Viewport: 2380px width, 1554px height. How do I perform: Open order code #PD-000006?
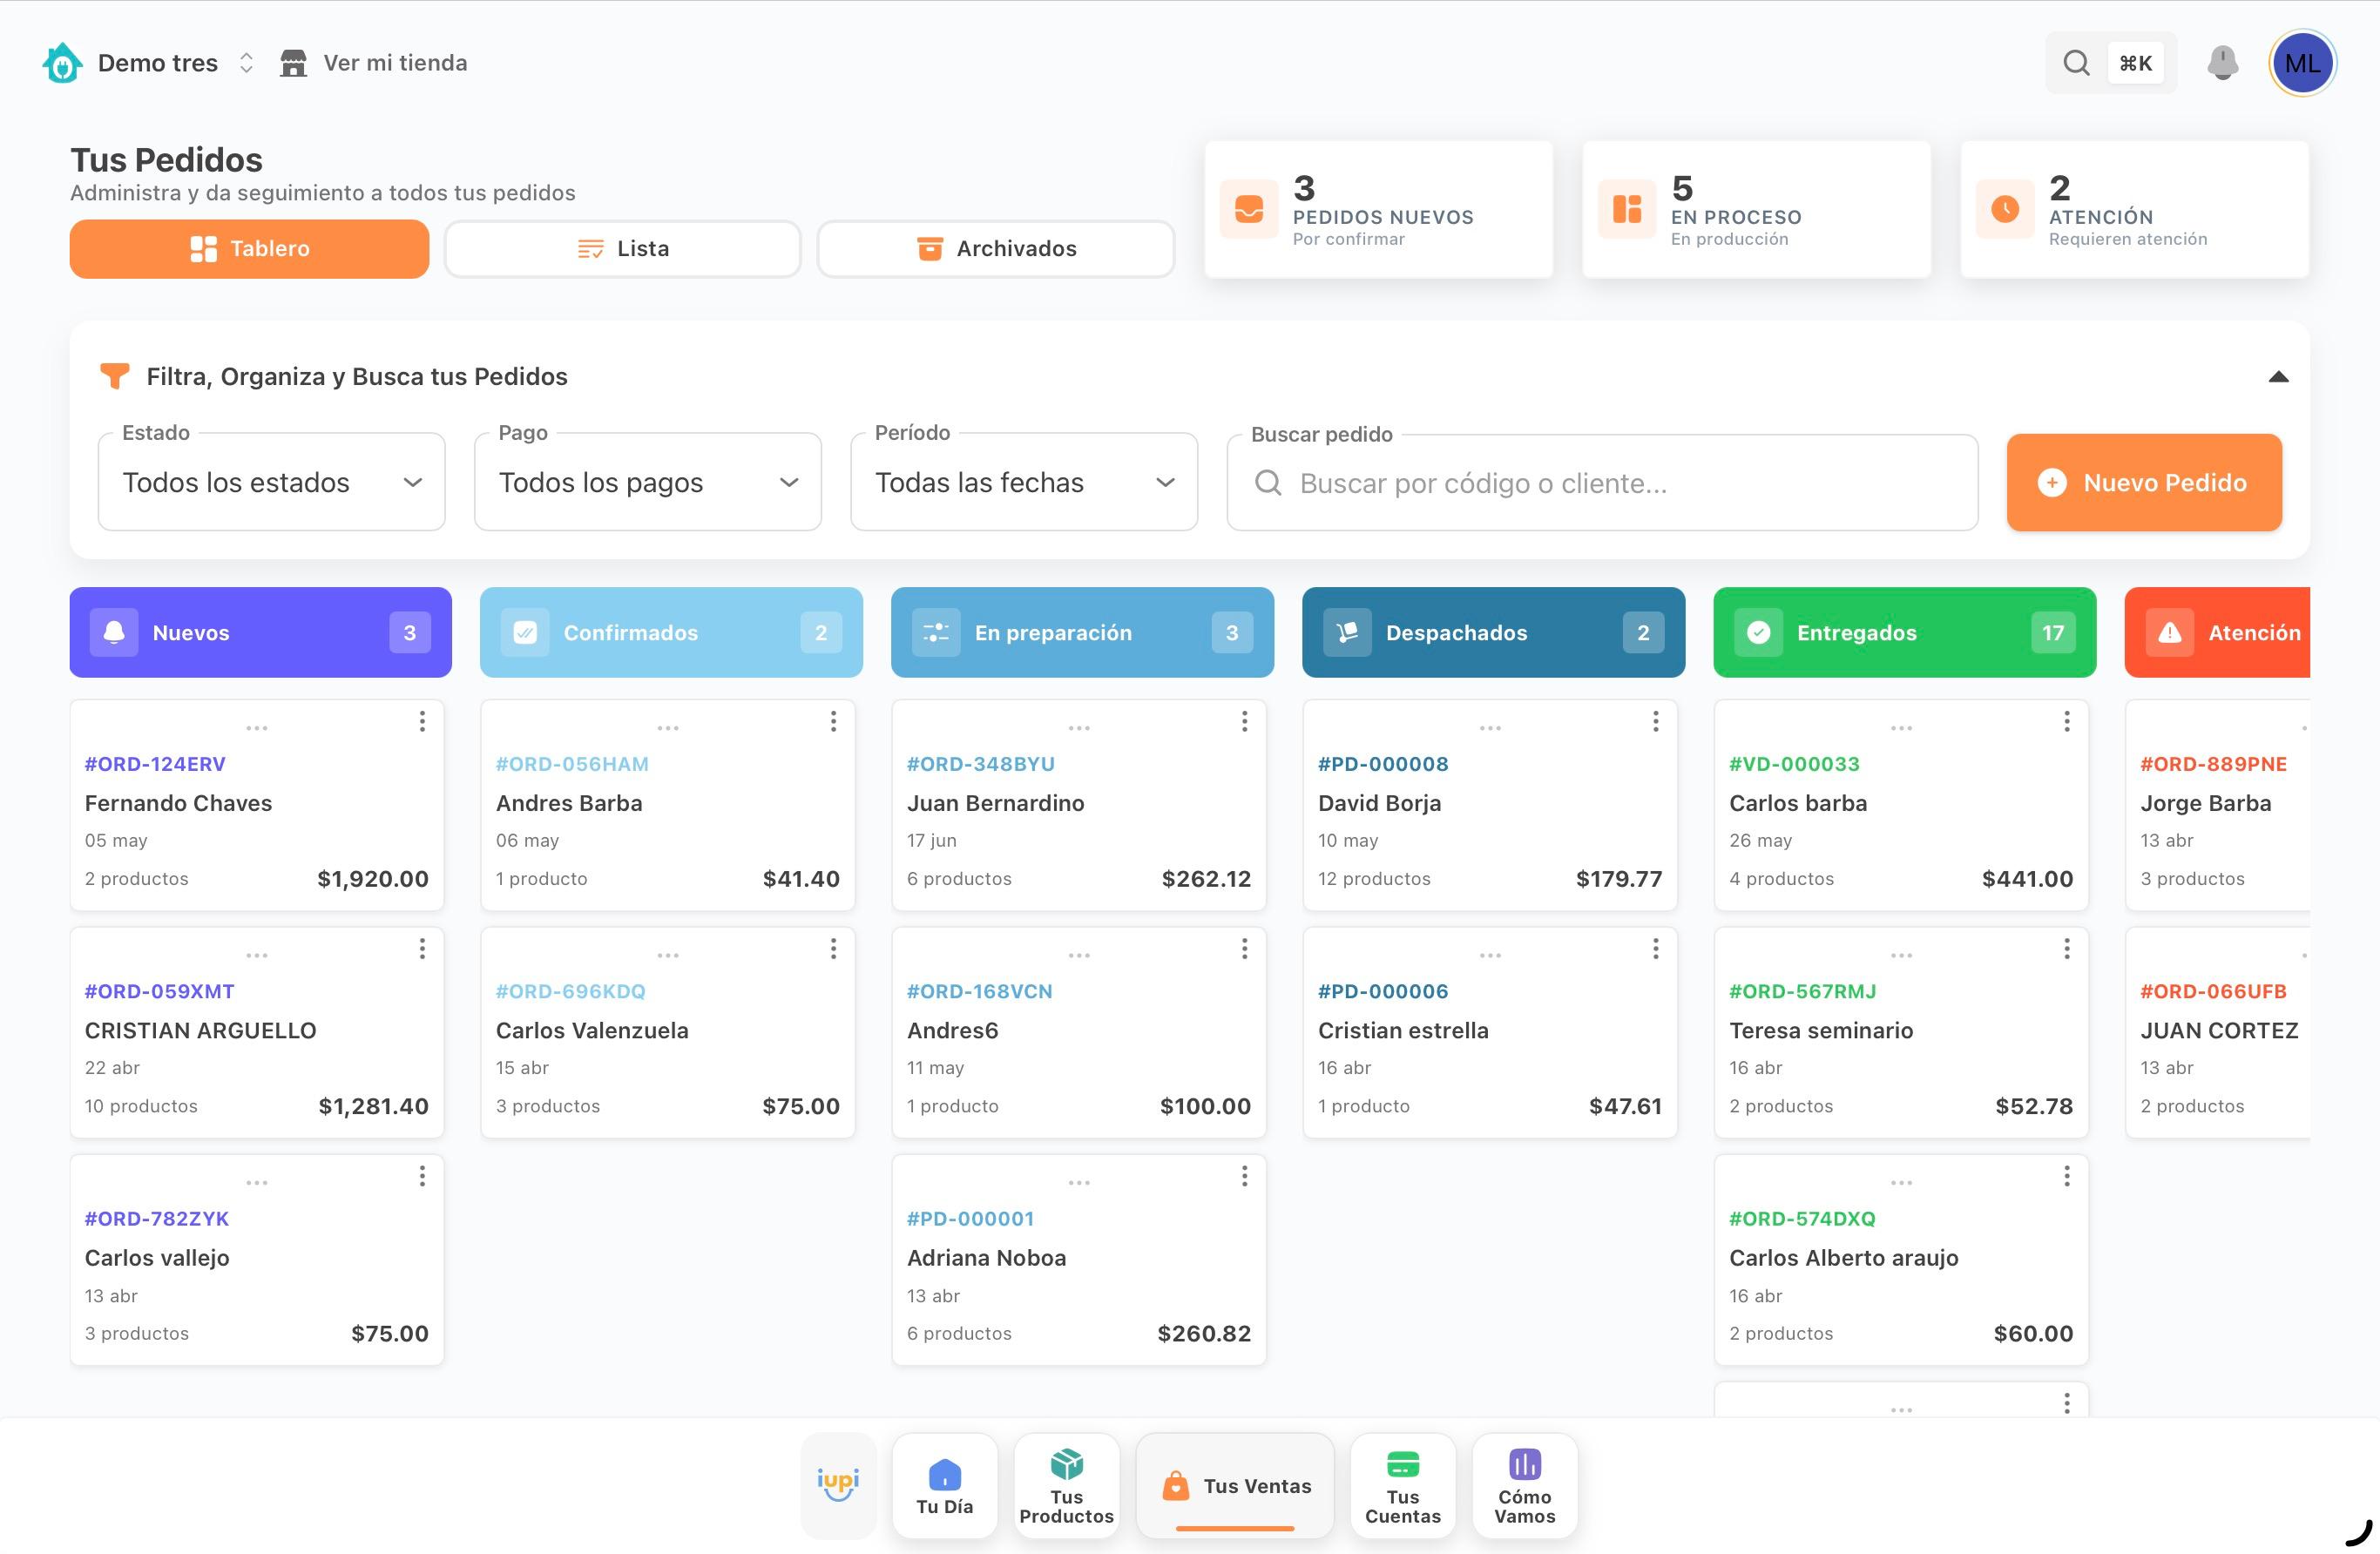pyautogui.click(x=1382, y=991)
